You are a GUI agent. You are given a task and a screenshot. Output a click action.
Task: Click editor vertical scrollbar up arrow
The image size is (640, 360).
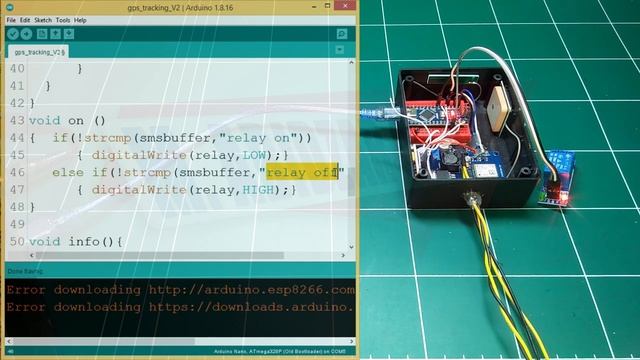[351, 62]
